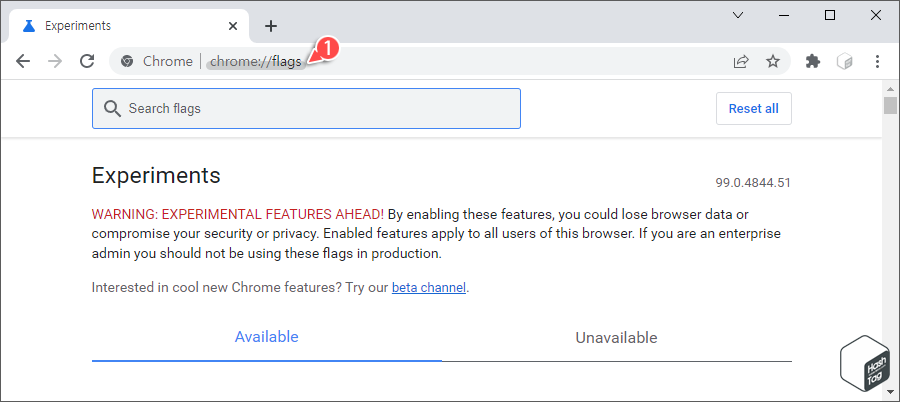
Task: Close the Experiments tab
Action: 232,26
